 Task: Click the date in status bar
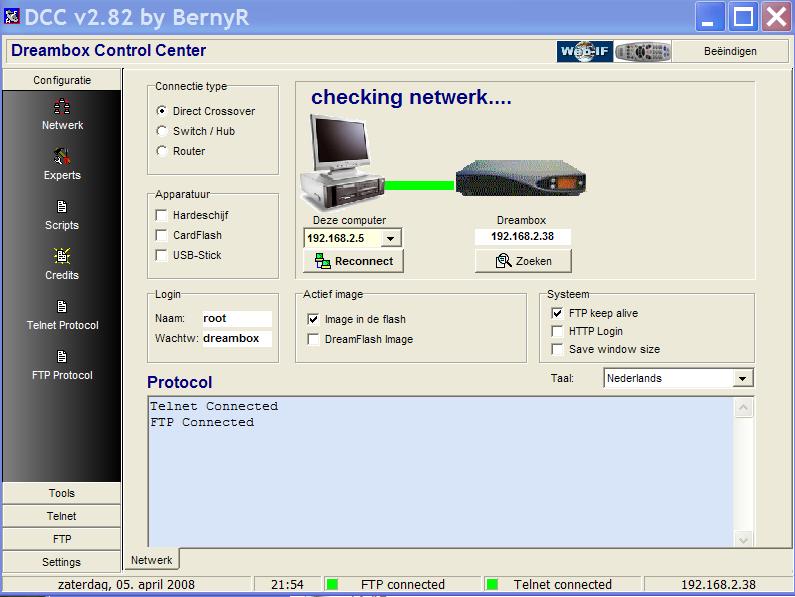(126, 584)
